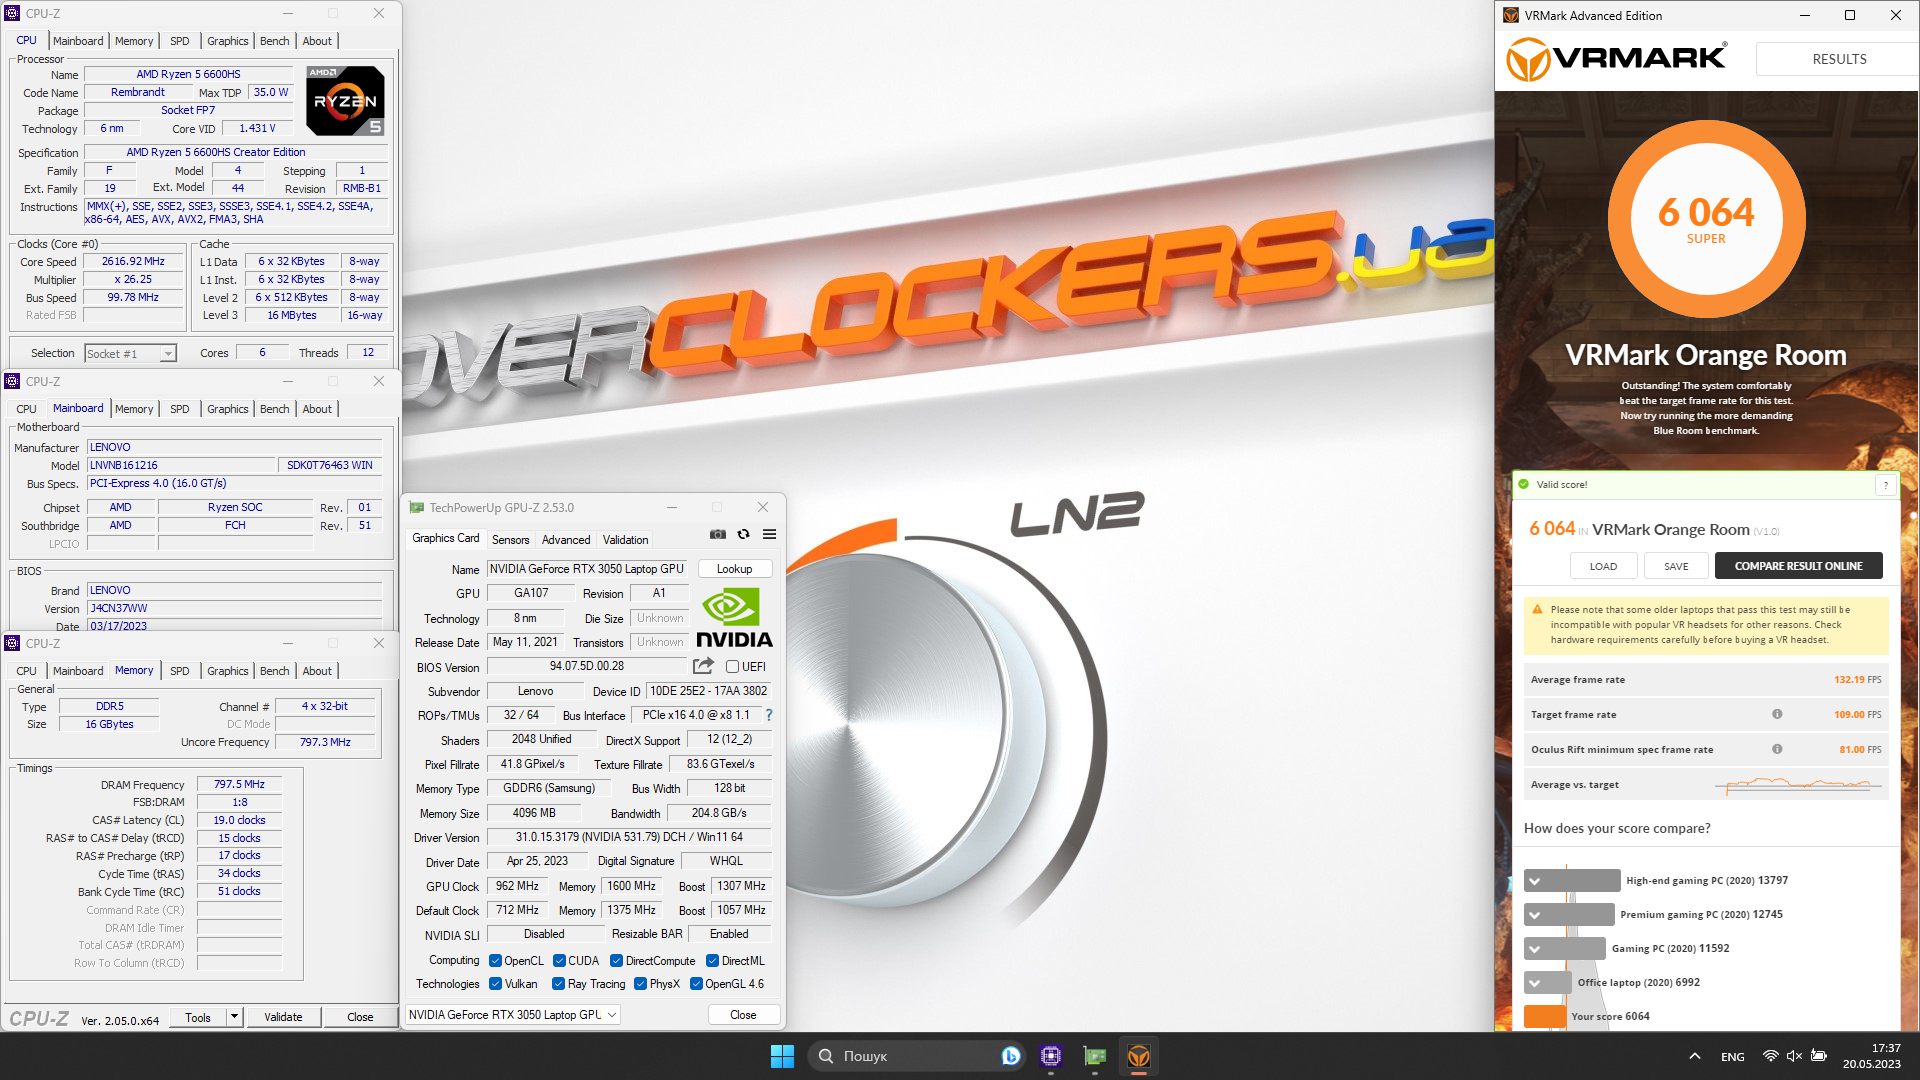
Task: Toggle the OpenGL 4.6 checkbox
Action: (x=696, y=984)
